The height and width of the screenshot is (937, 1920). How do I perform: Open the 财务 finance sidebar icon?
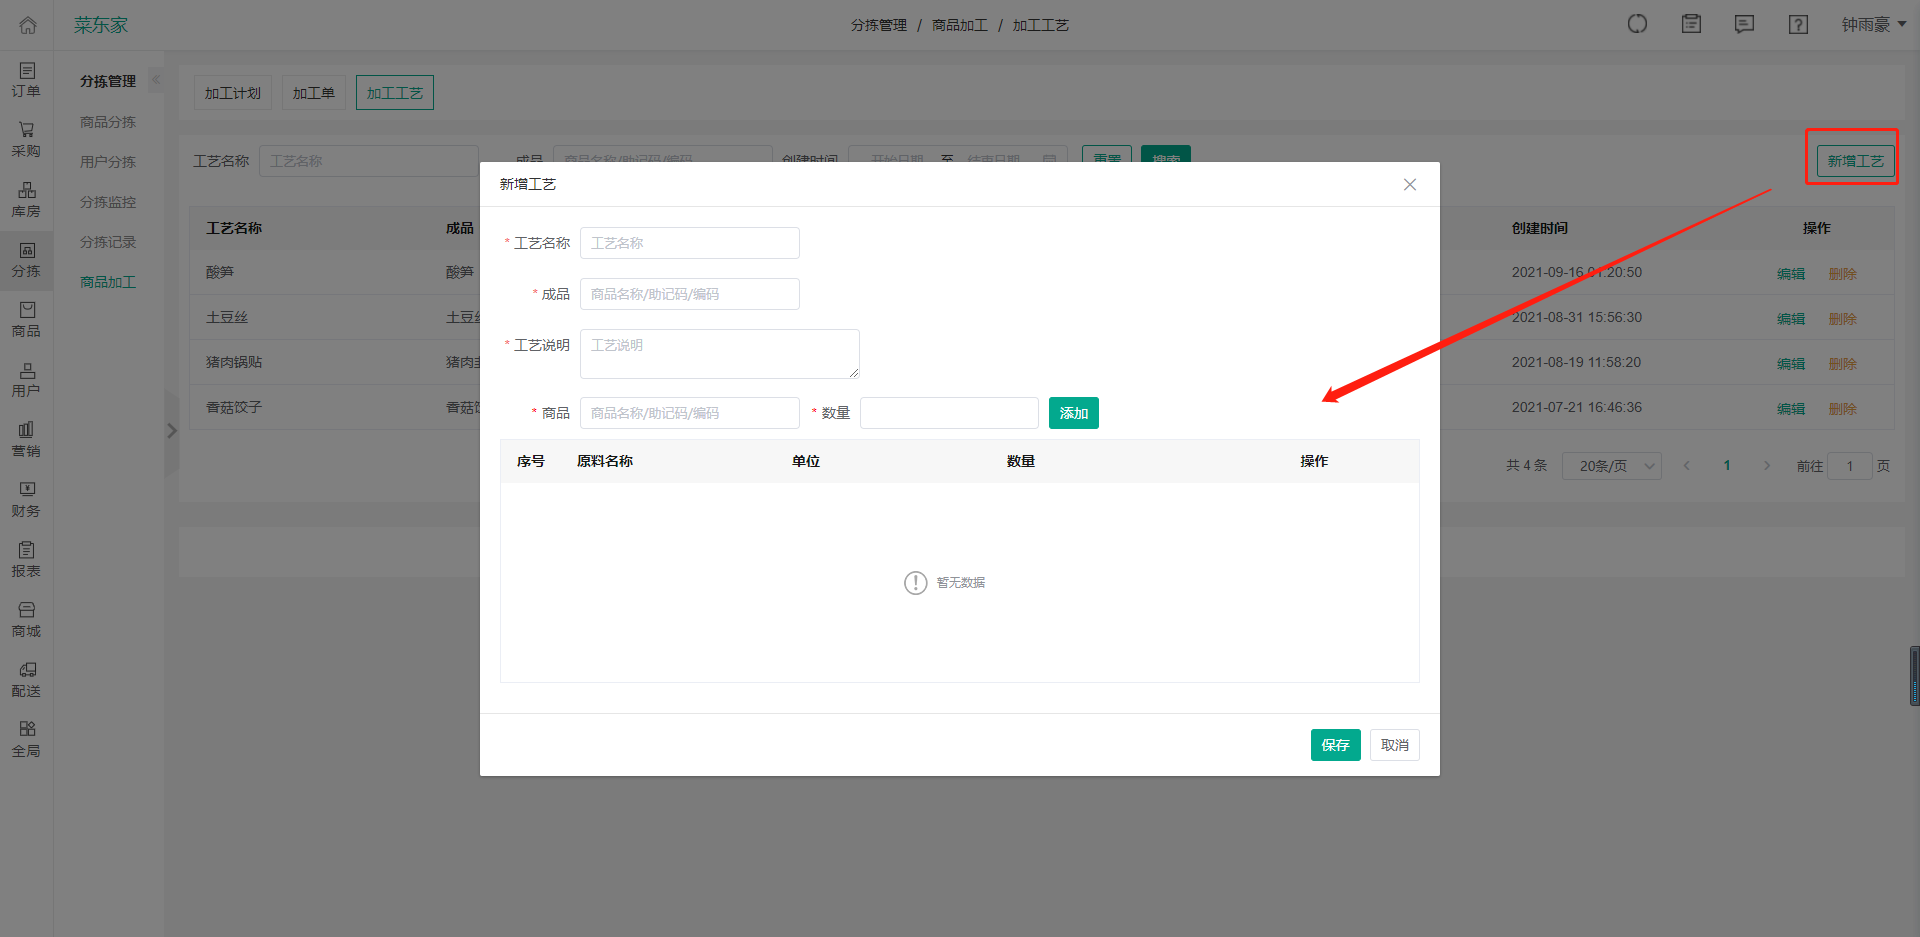[26, 499]
